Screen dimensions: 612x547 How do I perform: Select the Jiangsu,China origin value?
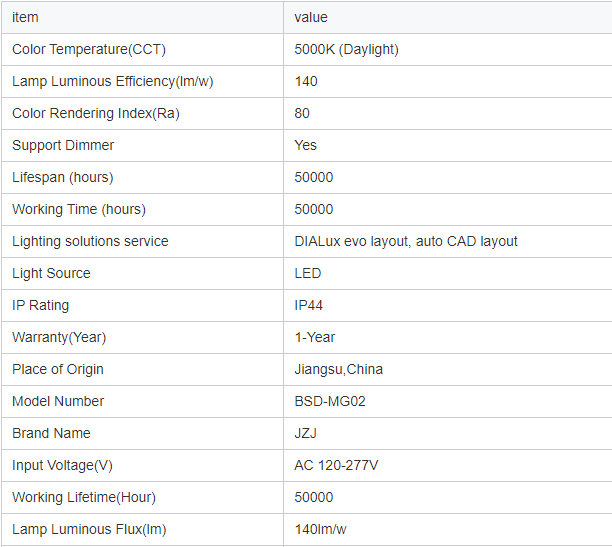pyautogui.click(x=339, y=369)
